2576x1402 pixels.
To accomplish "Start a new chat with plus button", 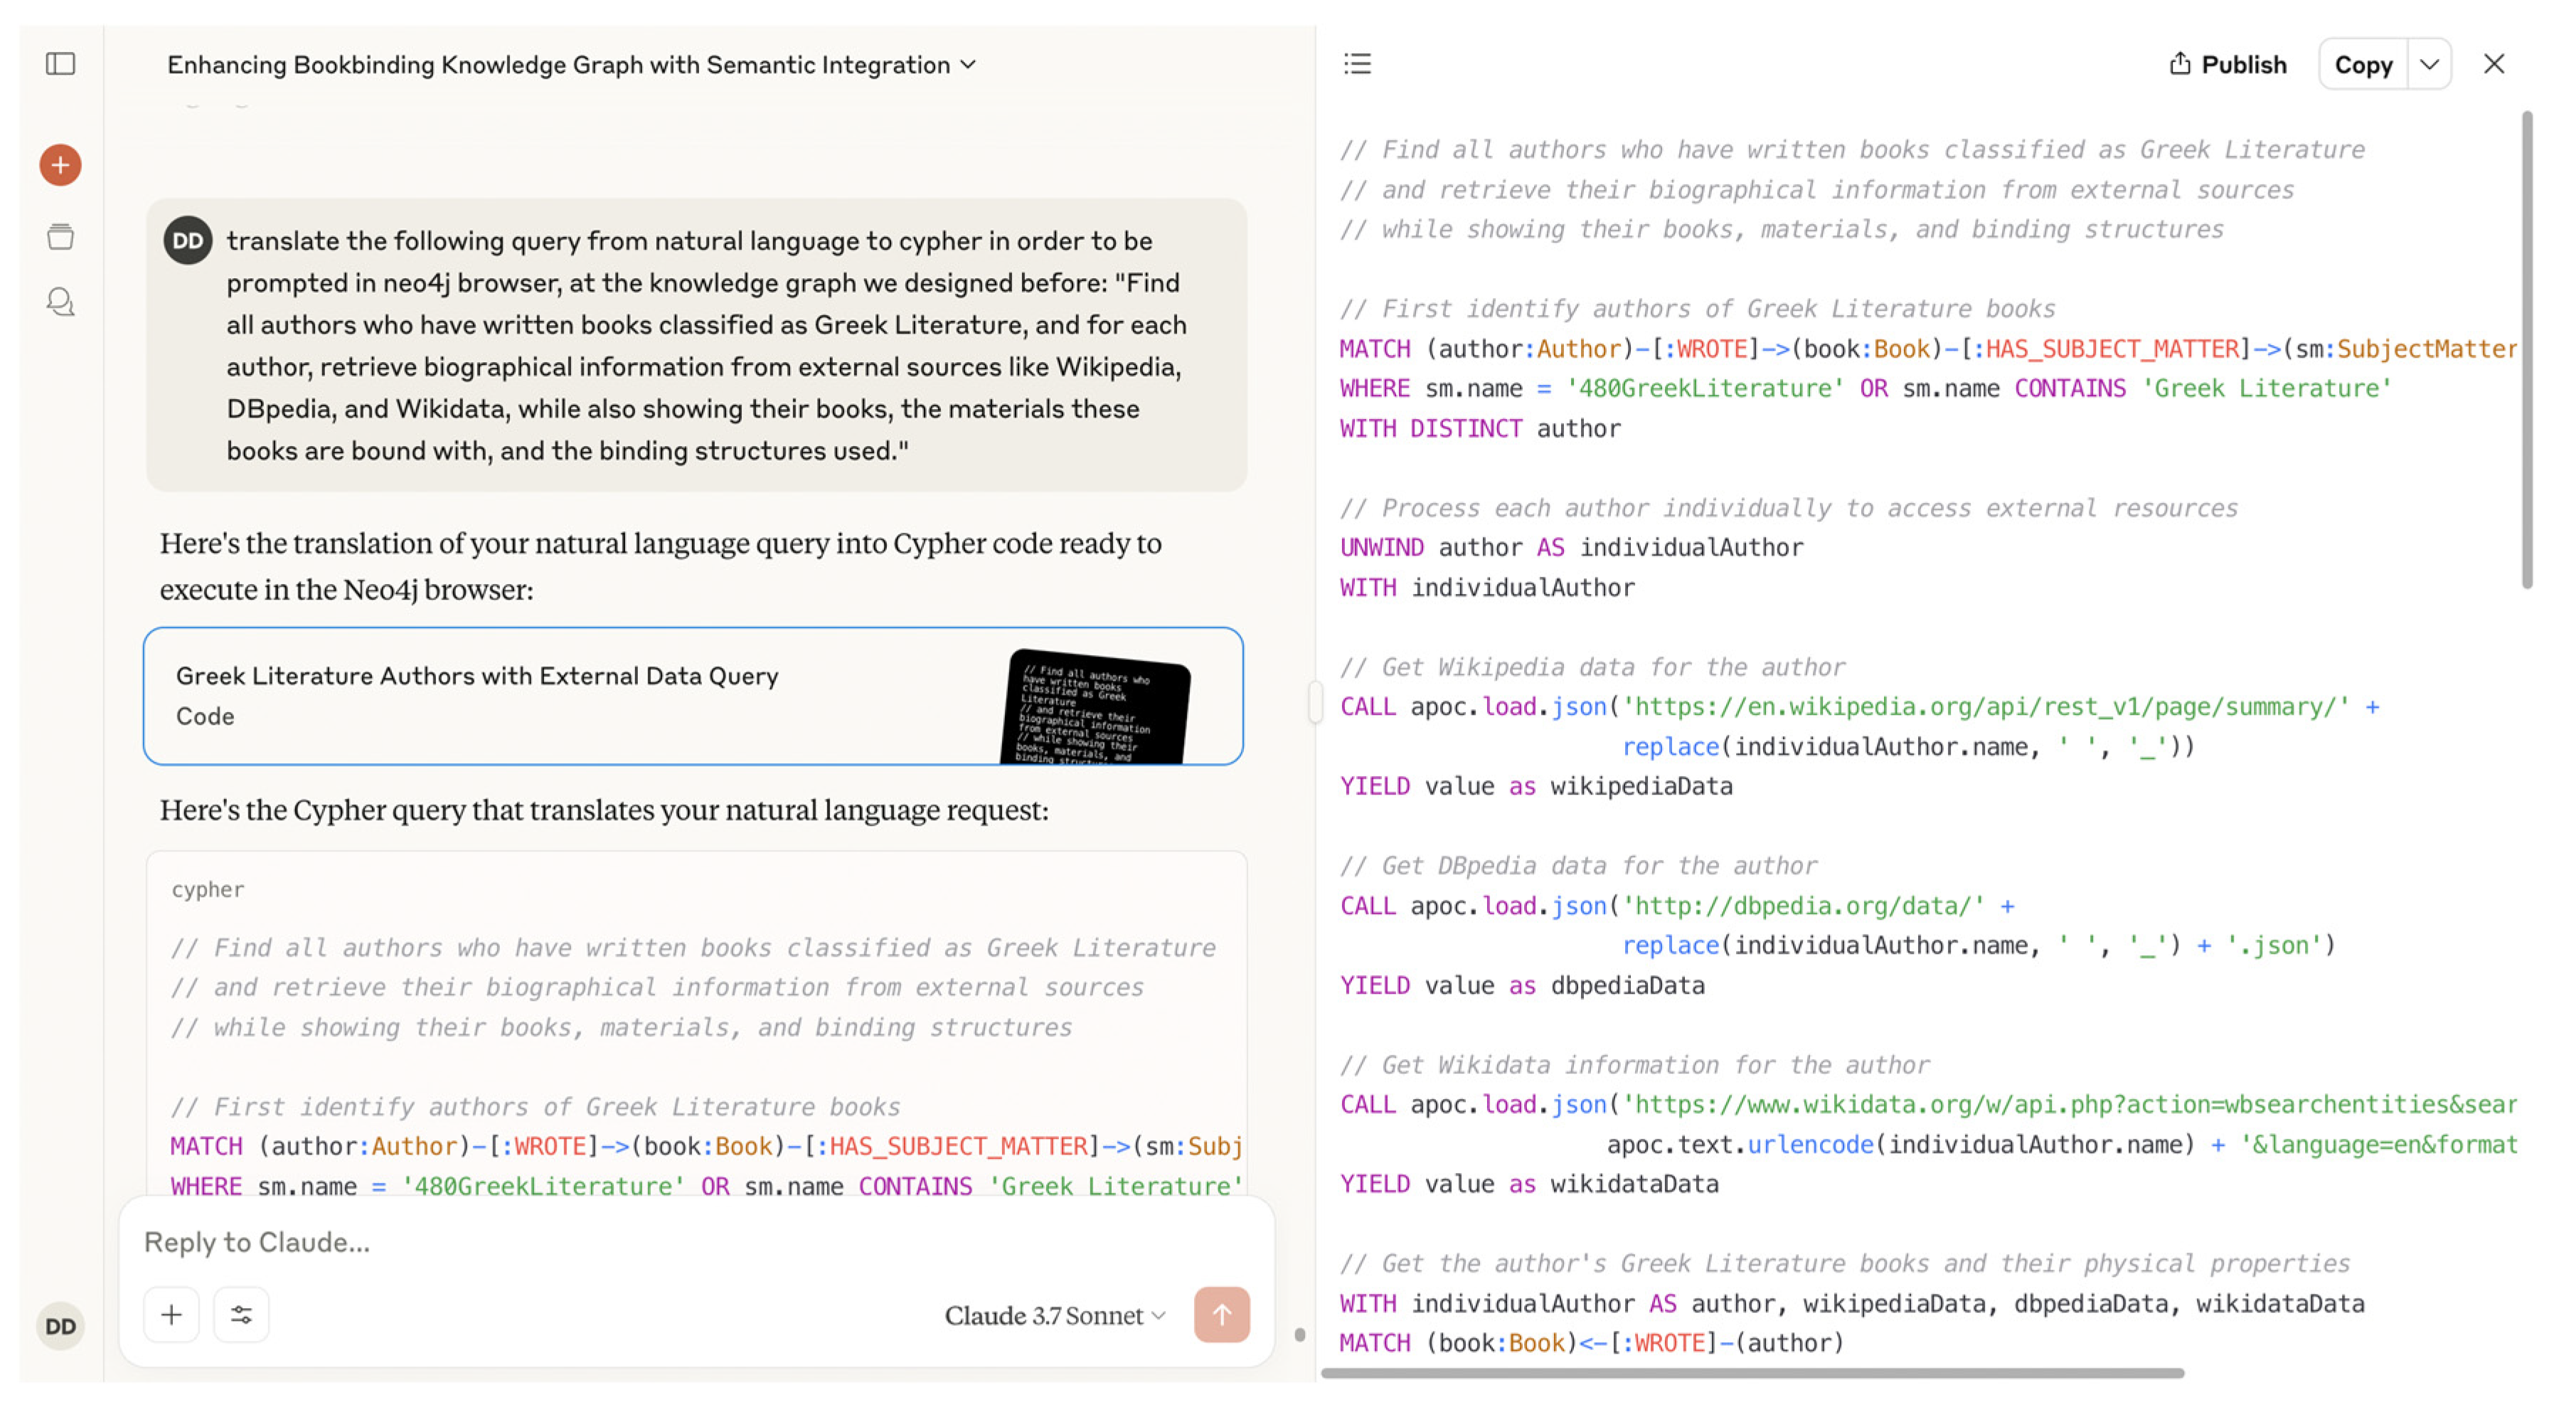I will (60, 165).
